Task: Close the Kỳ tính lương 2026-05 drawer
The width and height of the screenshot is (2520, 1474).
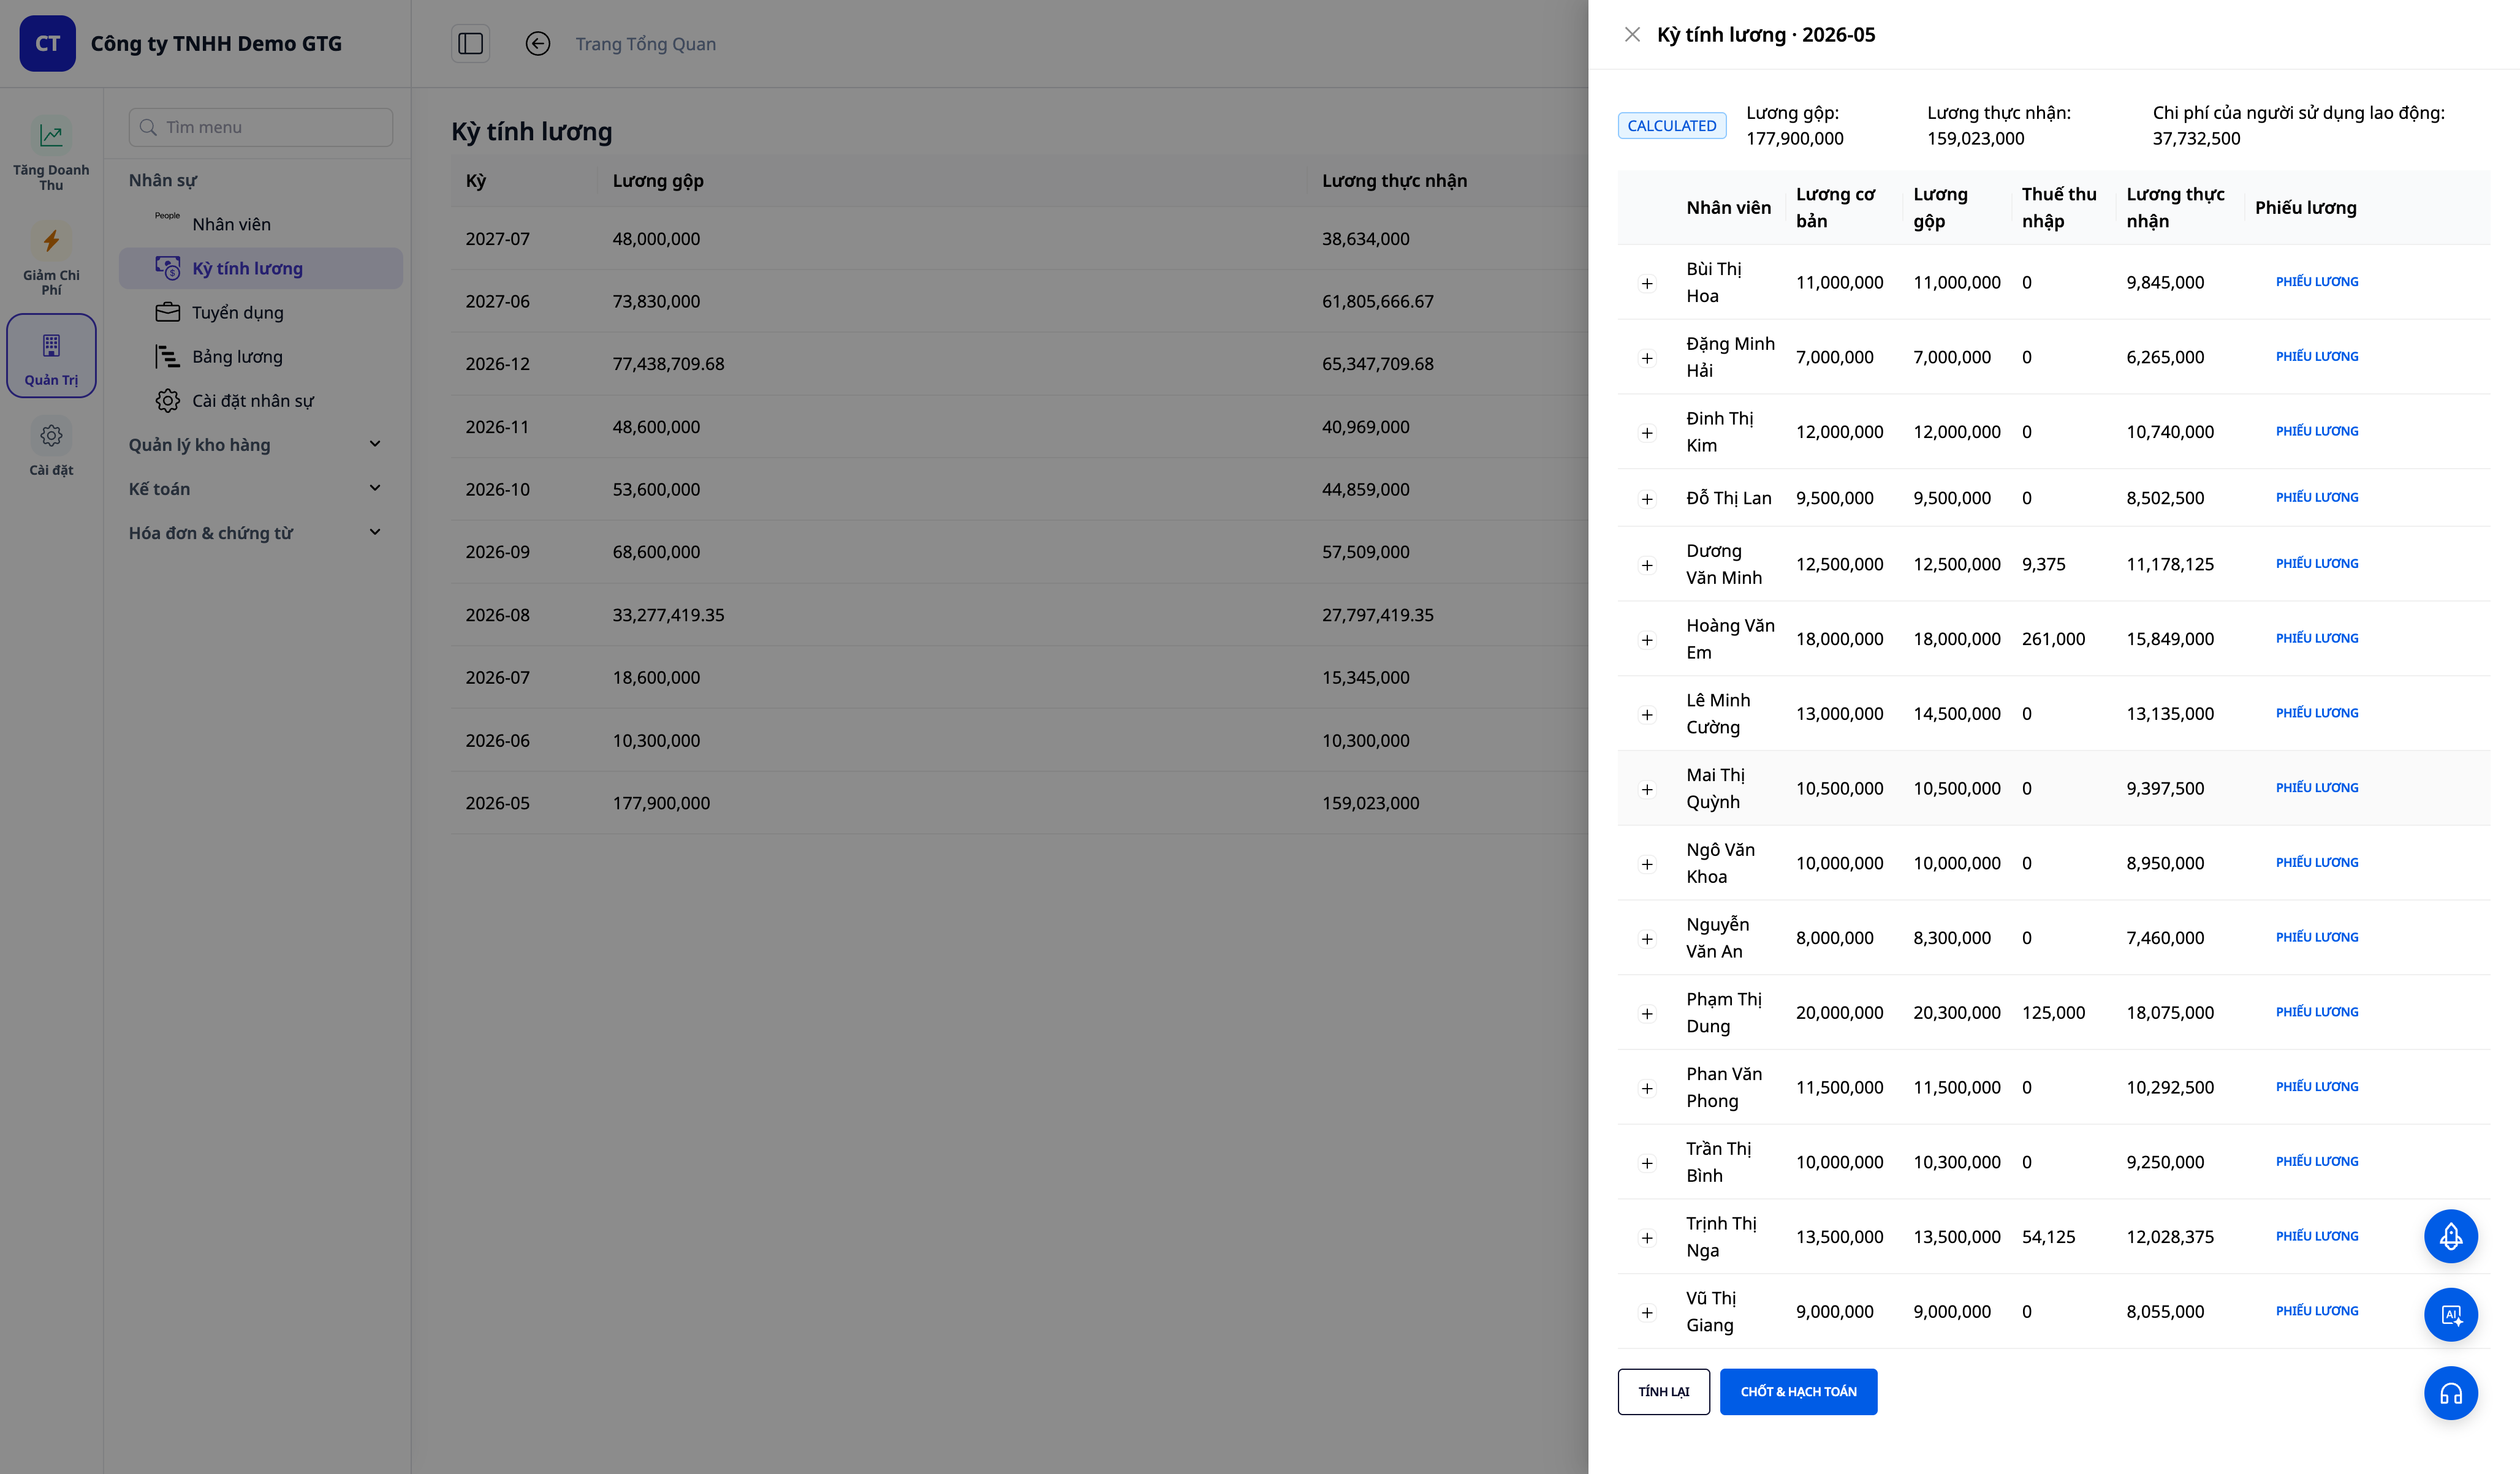Action: pyautogui.click(x=1632, y=35)
